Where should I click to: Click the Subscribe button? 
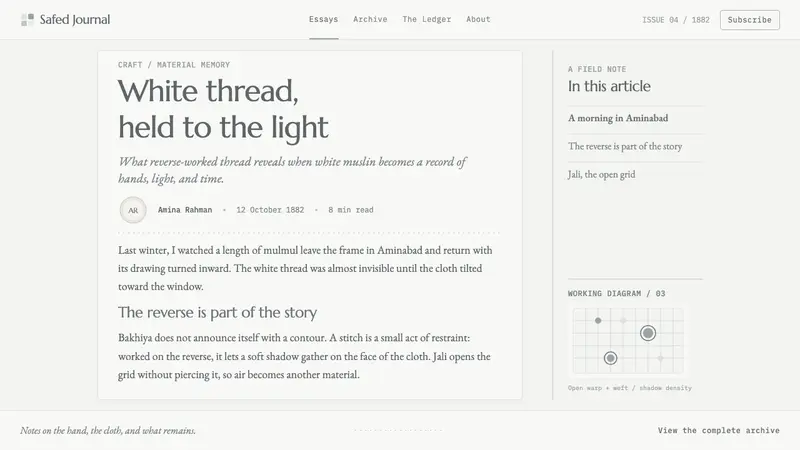[x=749, y=20]
